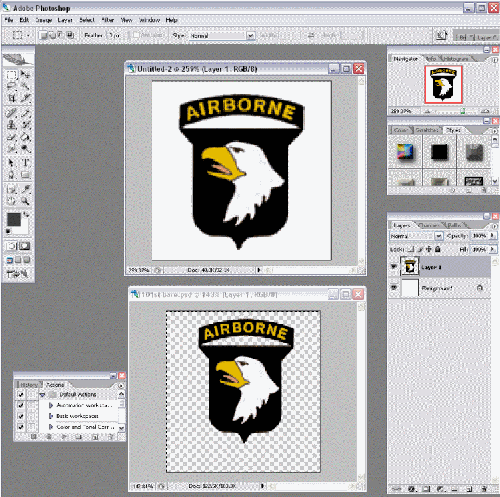Hide Layer 1 using its eye icon
The height and width of the screenshot is (497, 500).
click(394, 267)
